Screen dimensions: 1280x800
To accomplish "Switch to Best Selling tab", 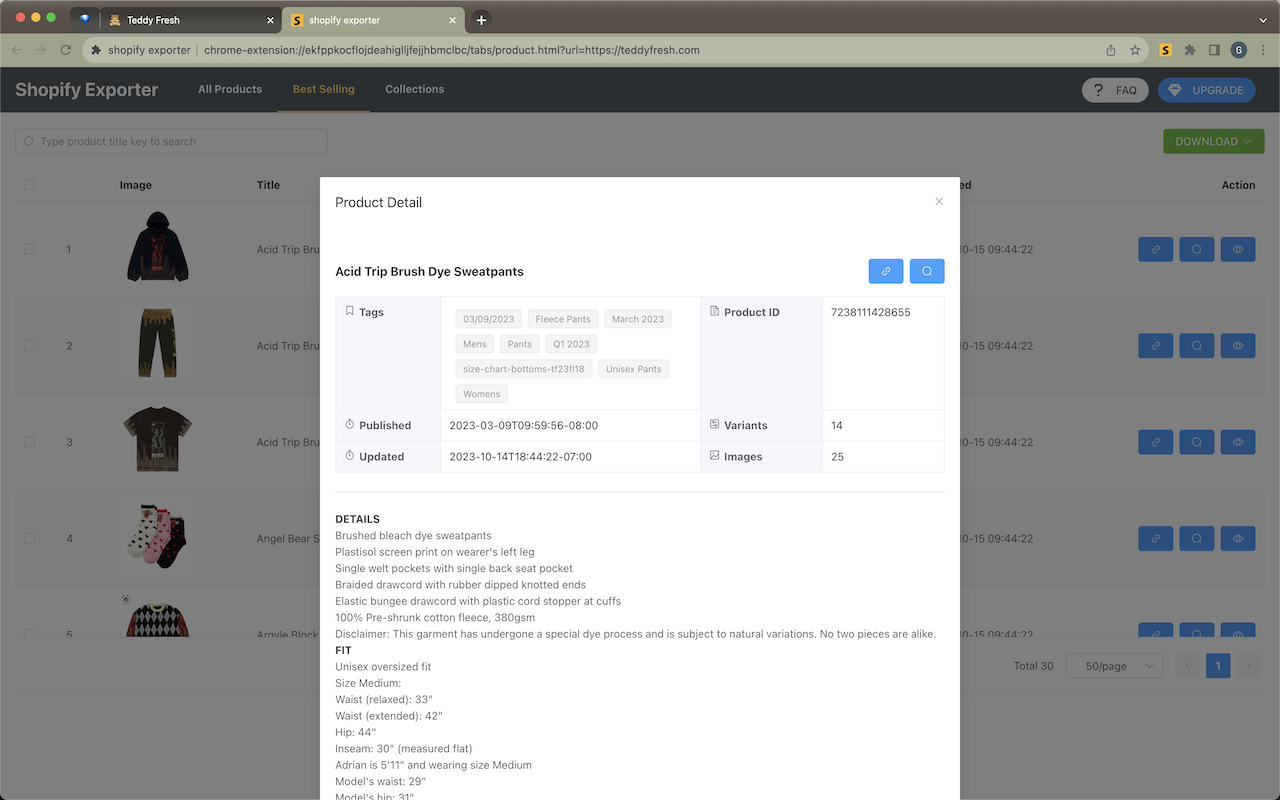I will [323, 89].
